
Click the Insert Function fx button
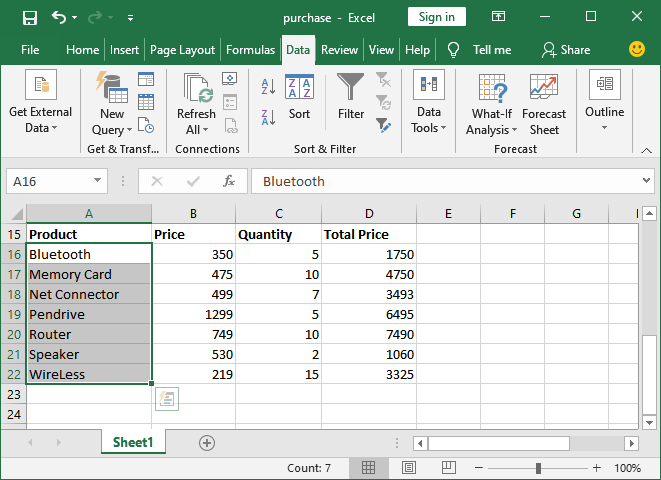pyautogui.click(x=229, y=181)
